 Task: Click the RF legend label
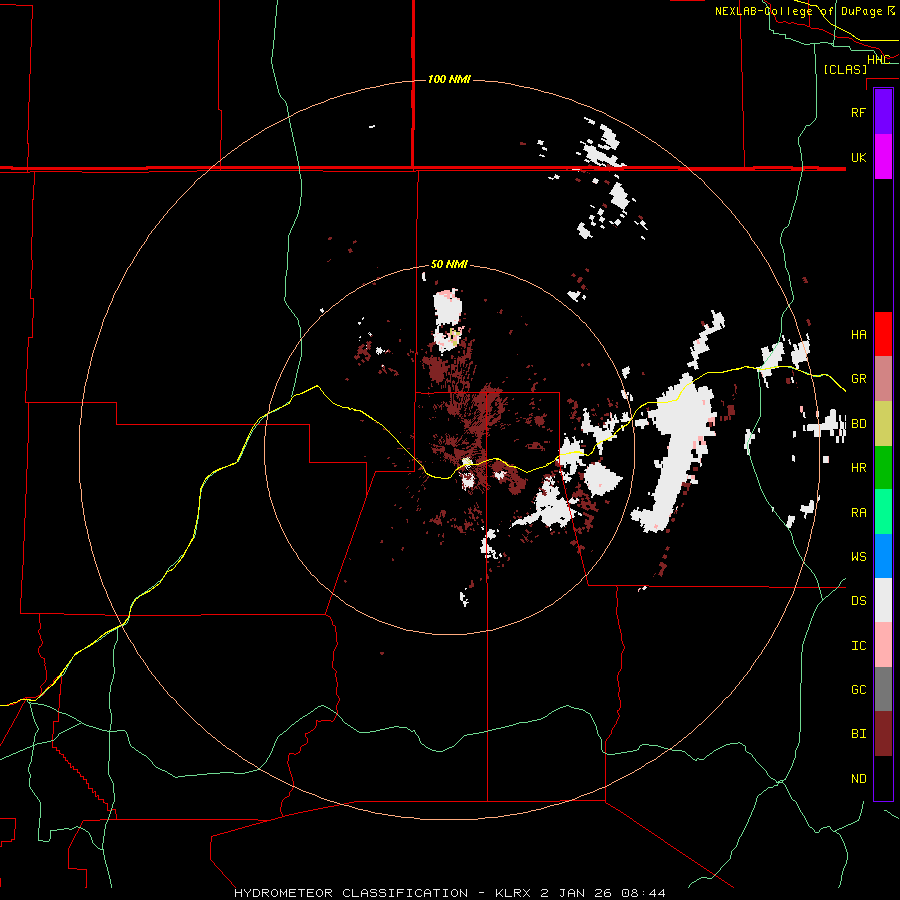[858, 112]
